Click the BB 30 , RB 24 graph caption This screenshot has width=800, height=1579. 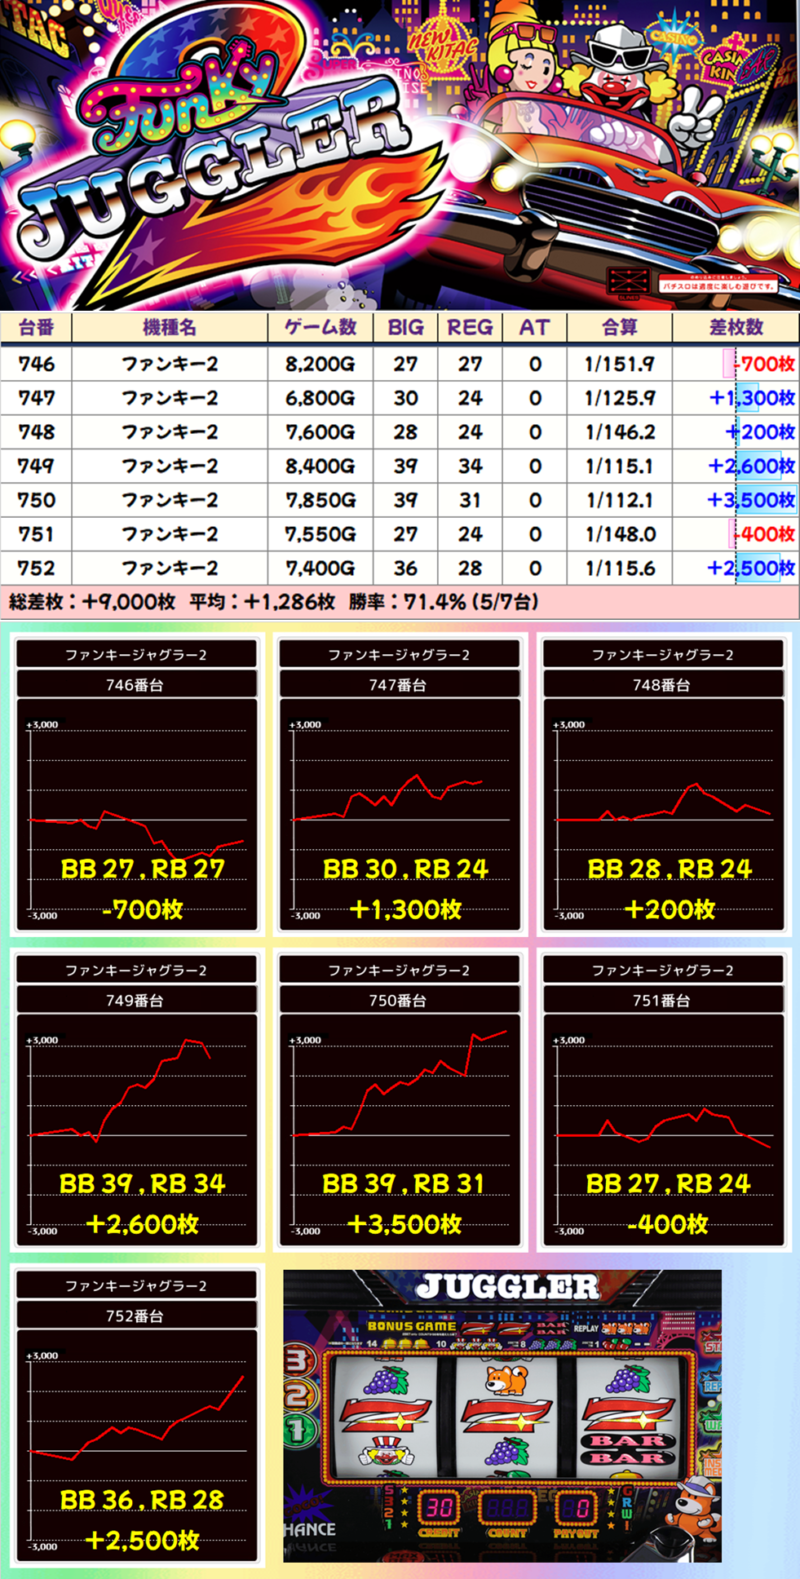(x=406, y=868)
